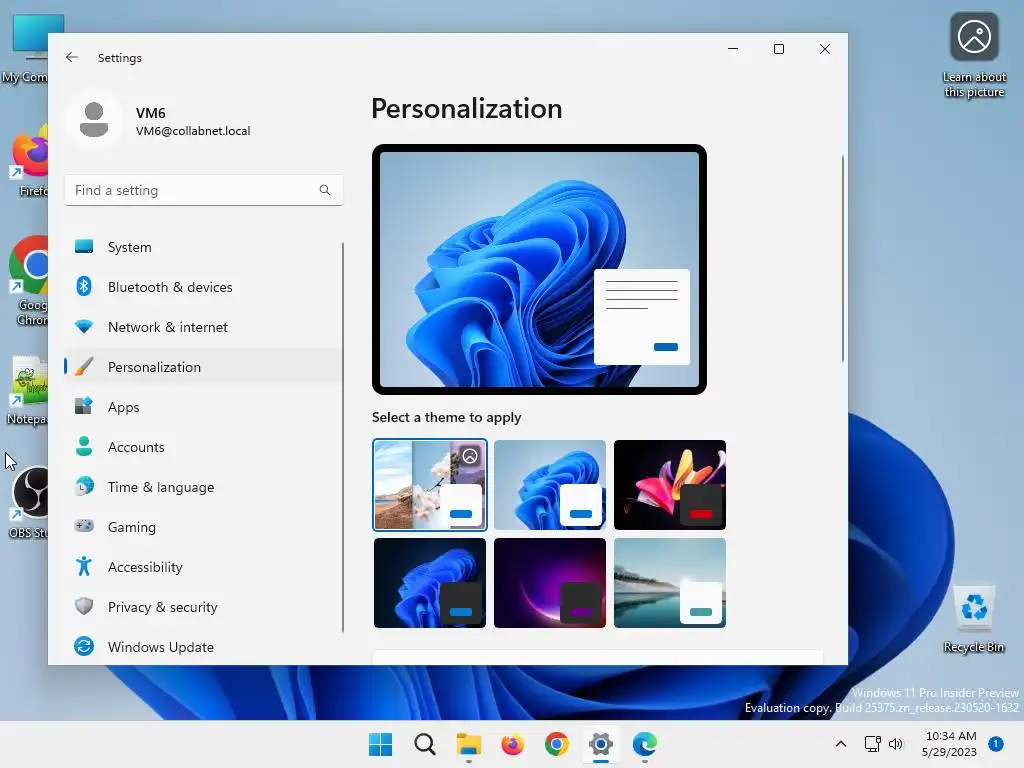Launch Firefox from the taskbar
1024x768 pixels.
click(x=513, y=744)
